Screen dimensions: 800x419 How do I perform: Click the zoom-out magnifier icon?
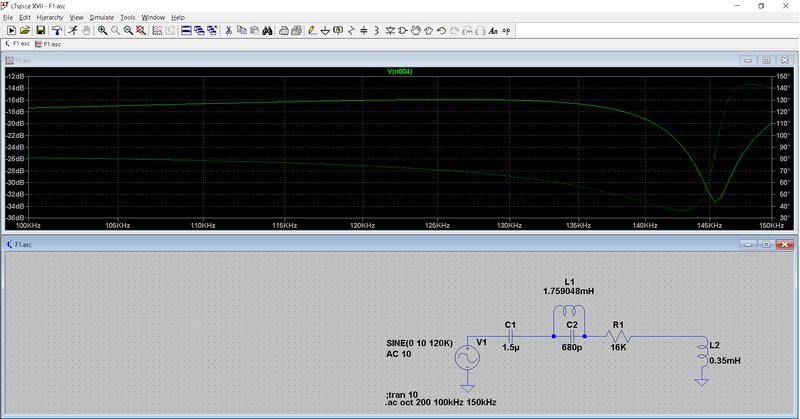point(128,31)
